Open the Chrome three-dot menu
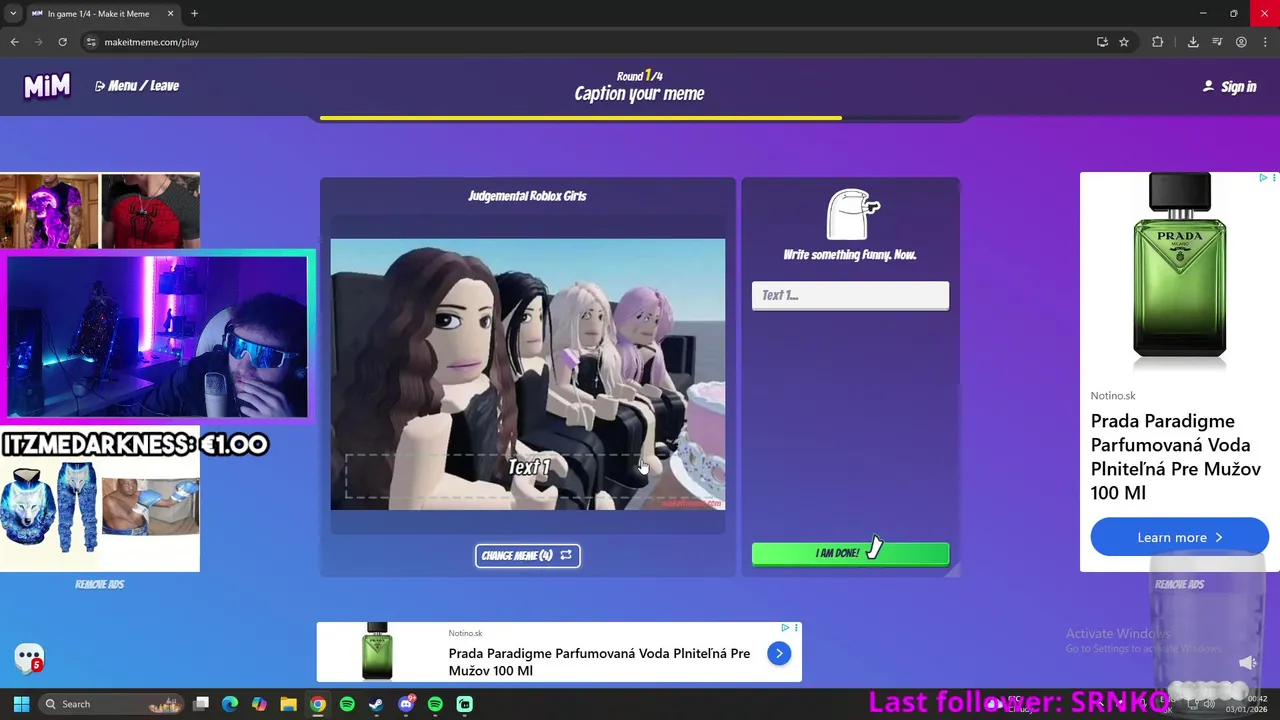Viewport: 1280px width, 720px height. 1265,42
